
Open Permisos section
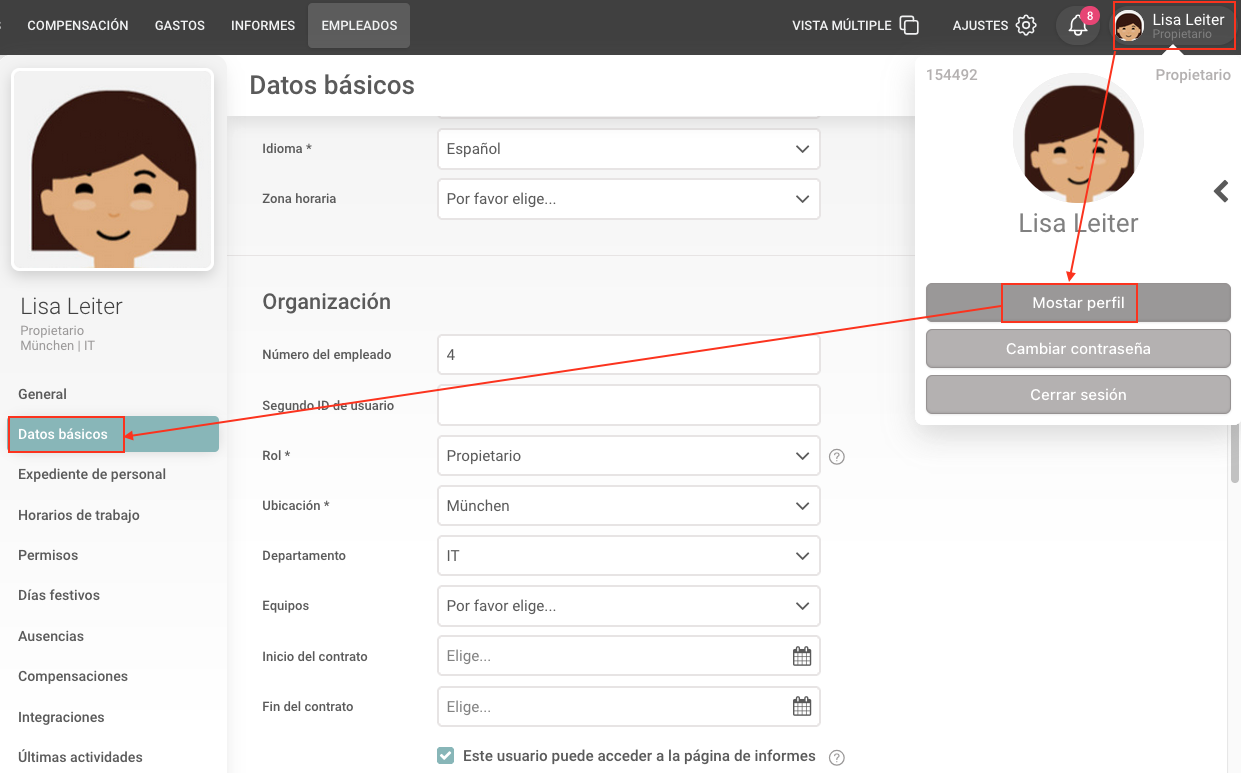(48, 555)
